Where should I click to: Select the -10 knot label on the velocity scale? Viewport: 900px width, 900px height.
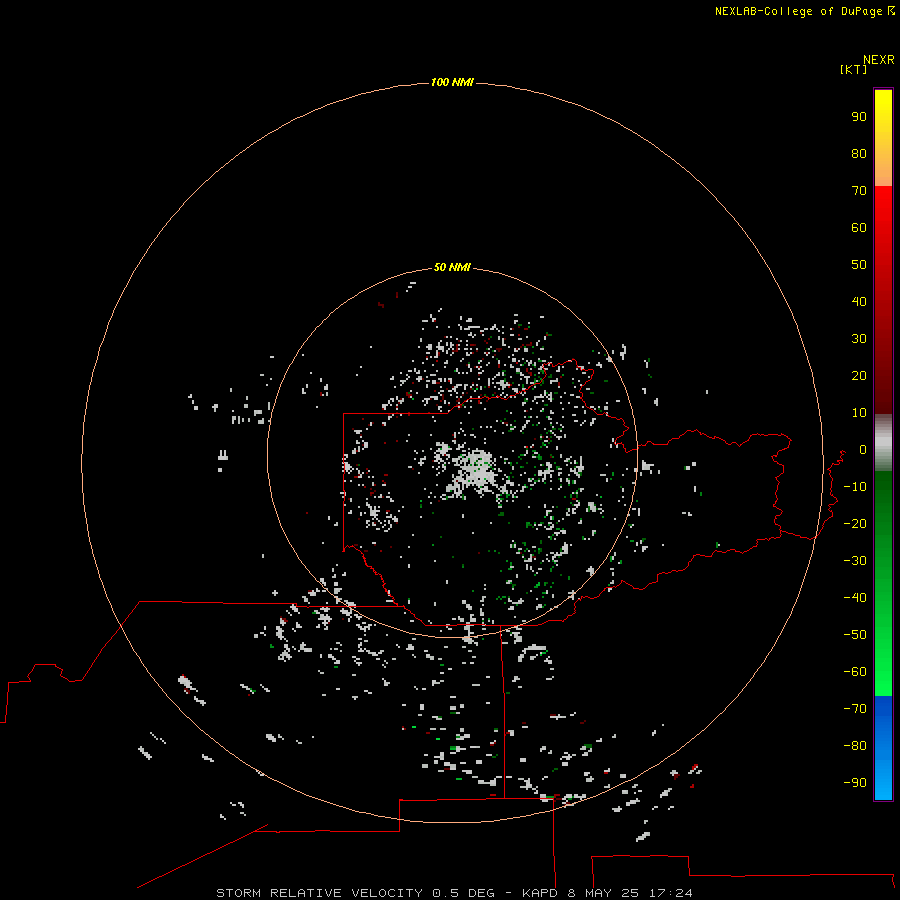point(855,487)
